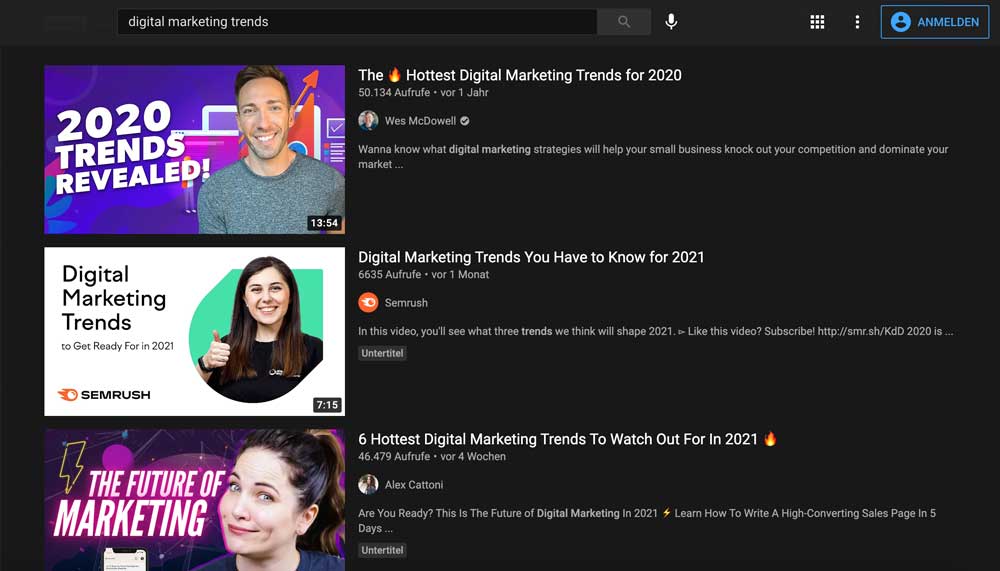Click the search magnifier button
Screen dimensions: 1000x571
(x=624, y=22)
